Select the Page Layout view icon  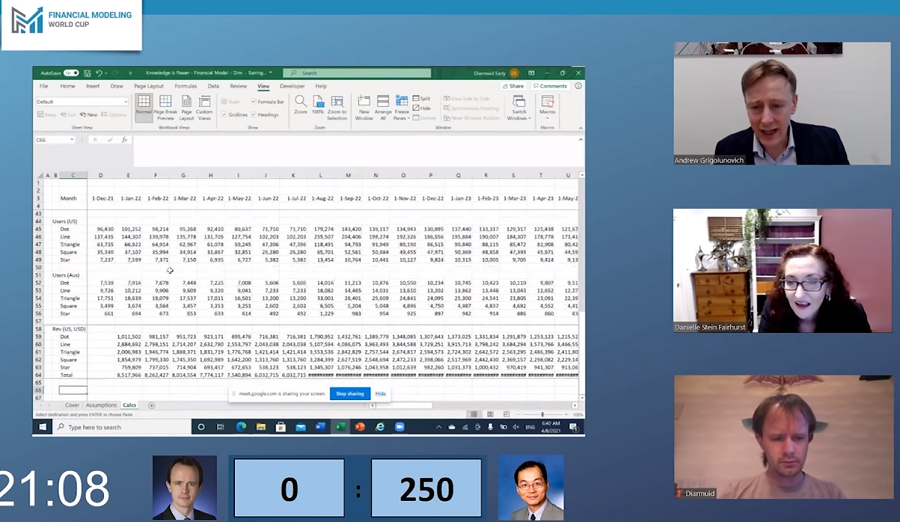click(185, 107)
